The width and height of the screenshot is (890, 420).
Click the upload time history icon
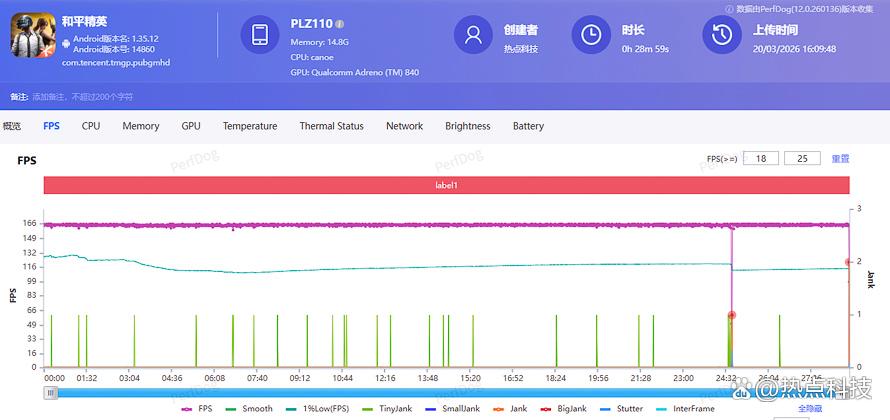(721, 35)
